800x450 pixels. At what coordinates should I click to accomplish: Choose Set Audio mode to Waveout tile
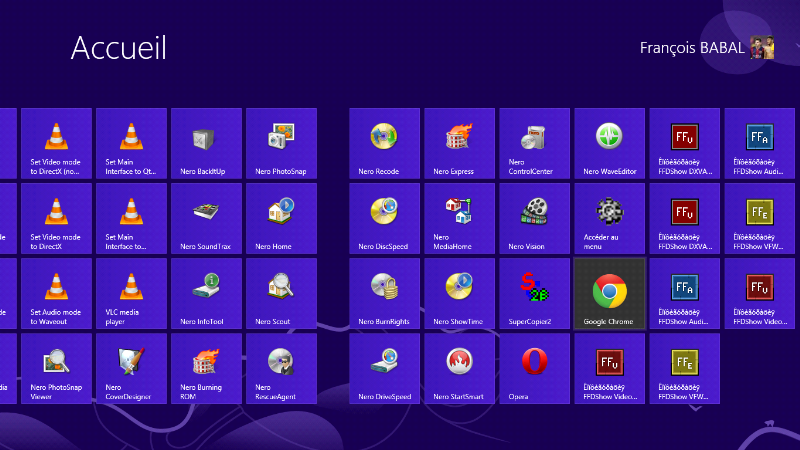click(x=56, y=293)
